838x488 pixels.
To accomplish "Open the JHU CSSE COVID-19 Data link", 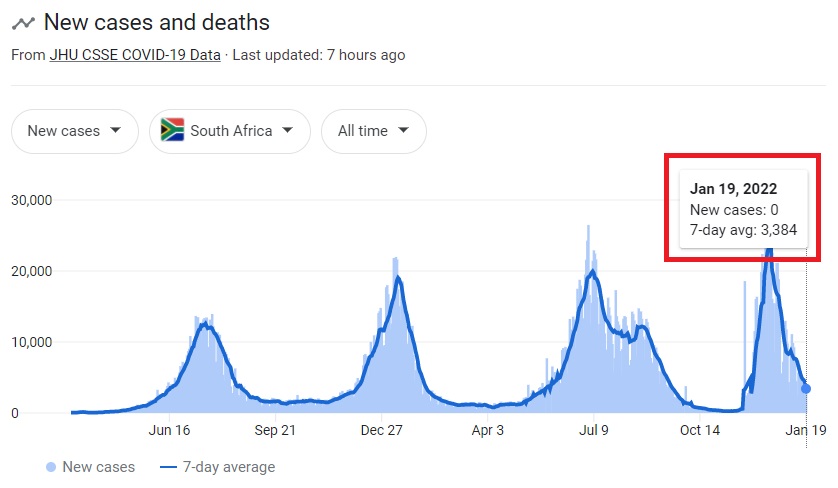I will [135, 55].
